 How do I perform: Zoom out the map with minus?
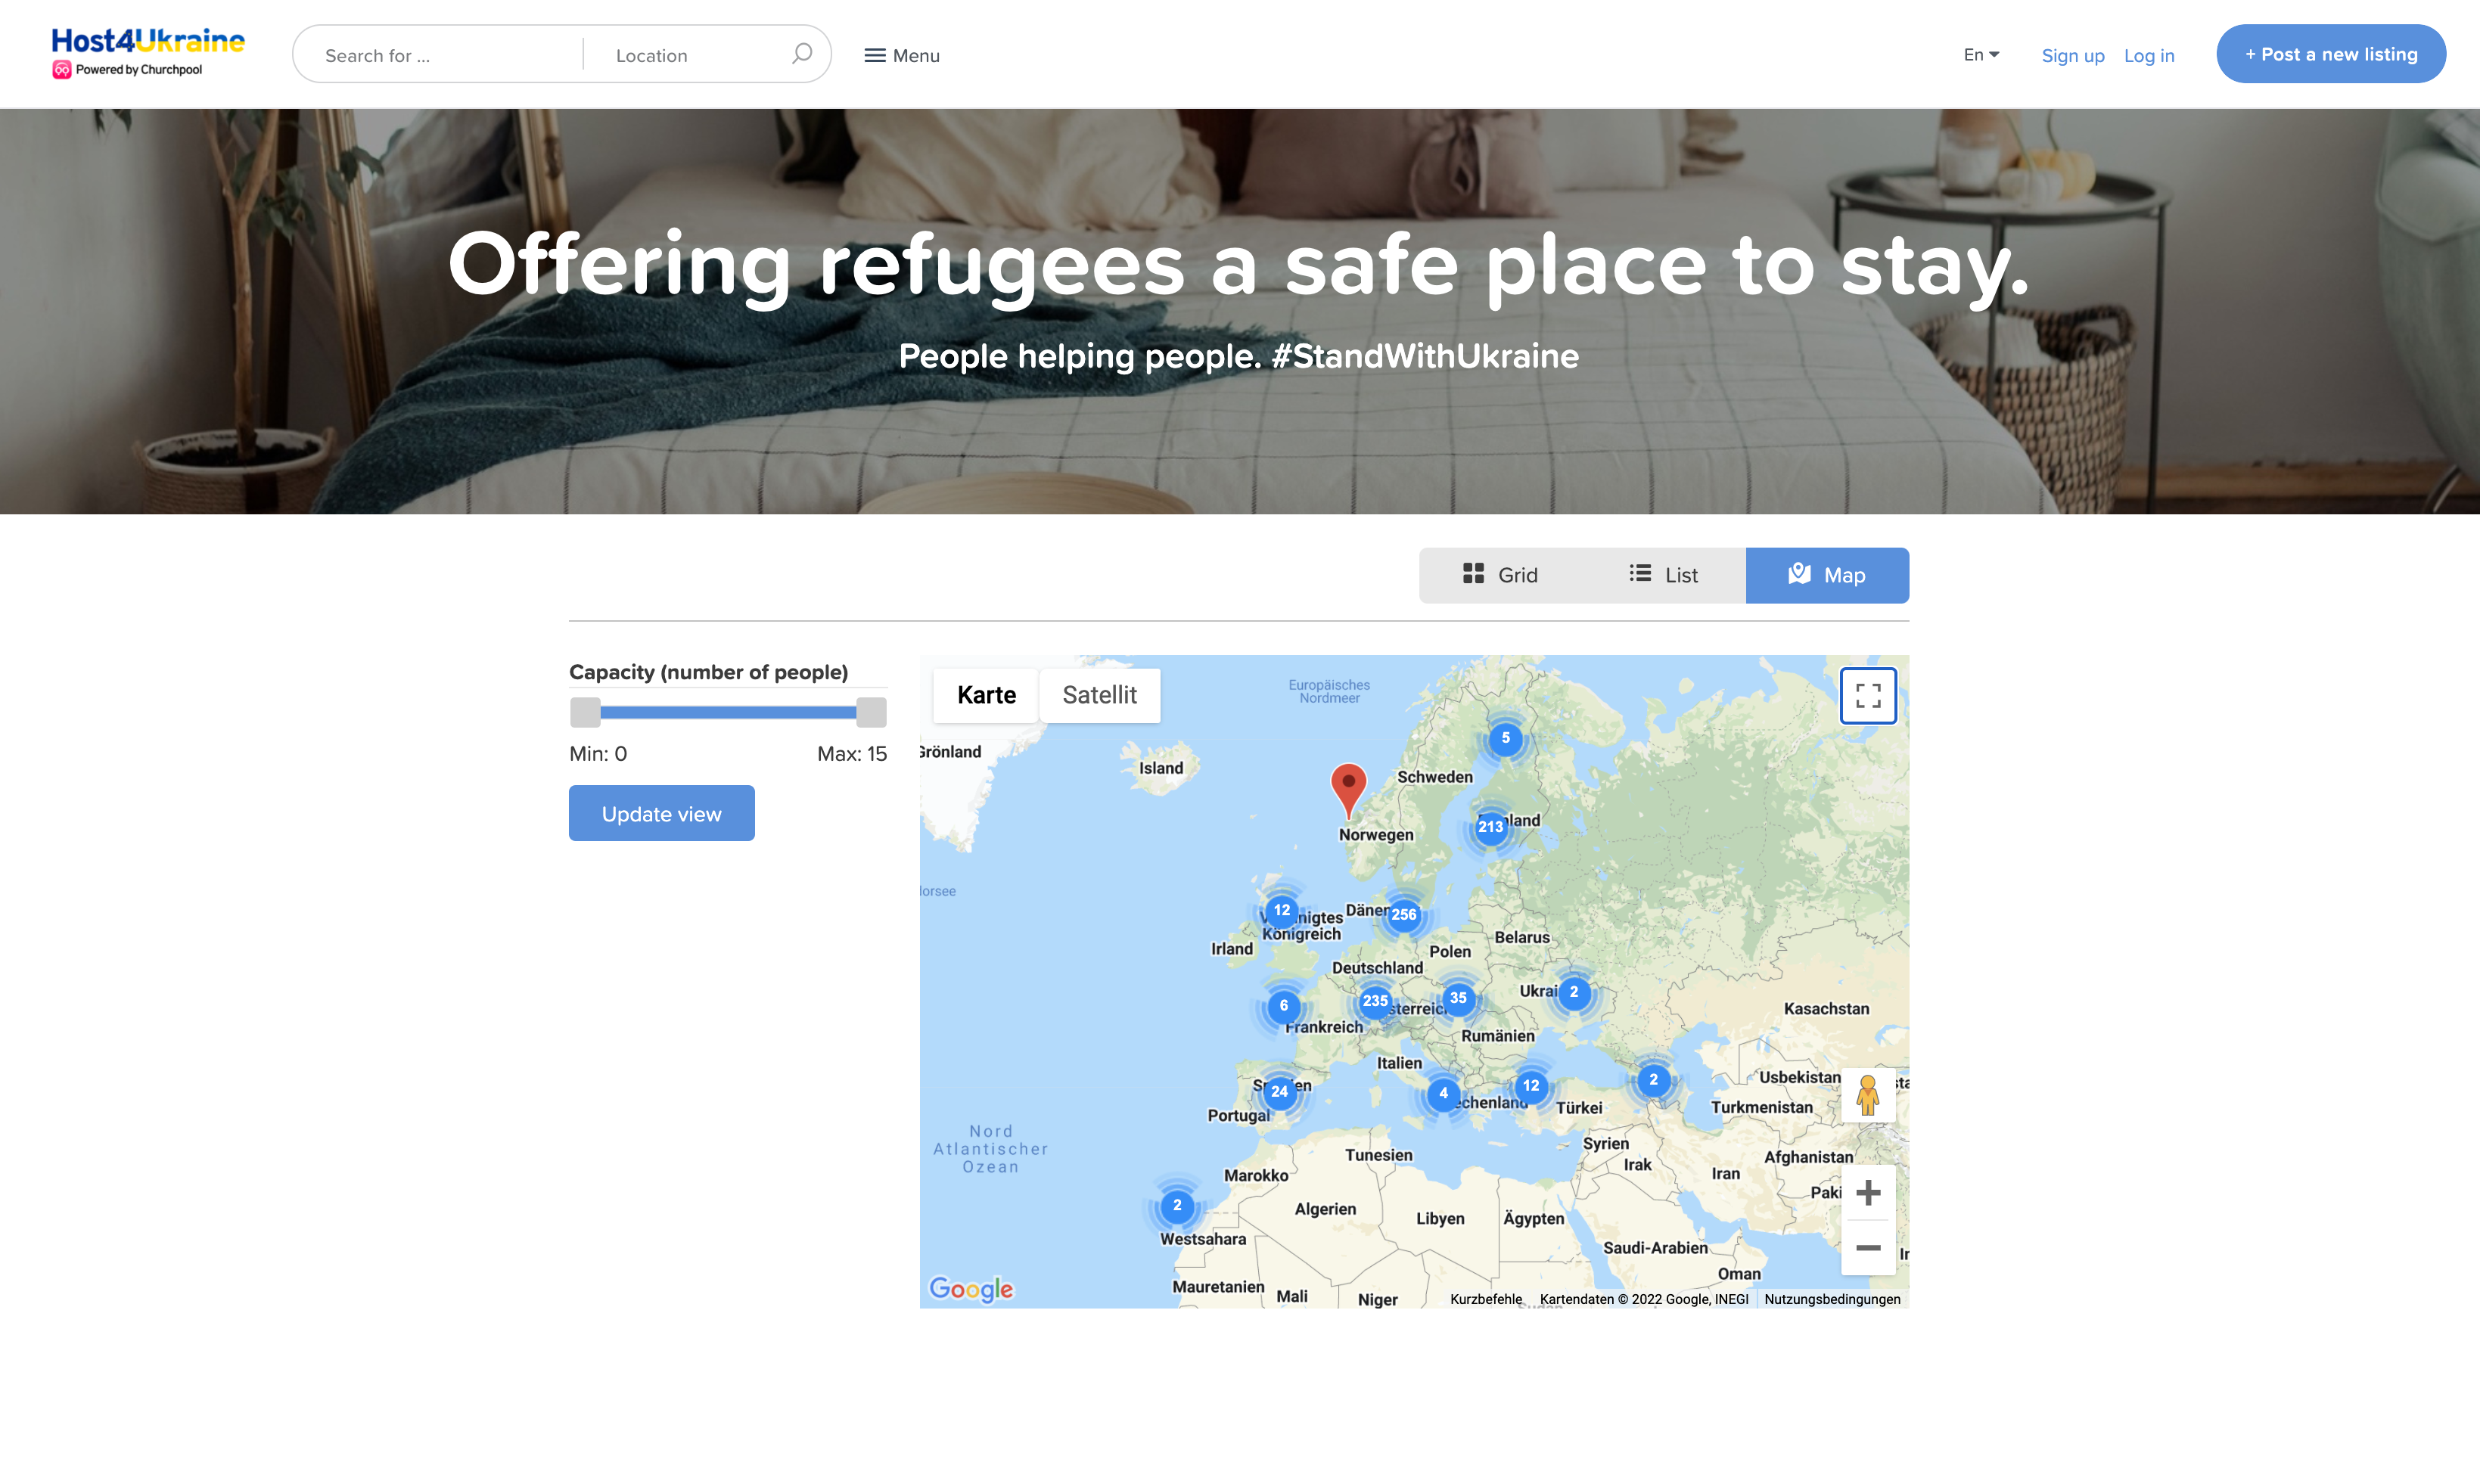tap(1867, 1247)
